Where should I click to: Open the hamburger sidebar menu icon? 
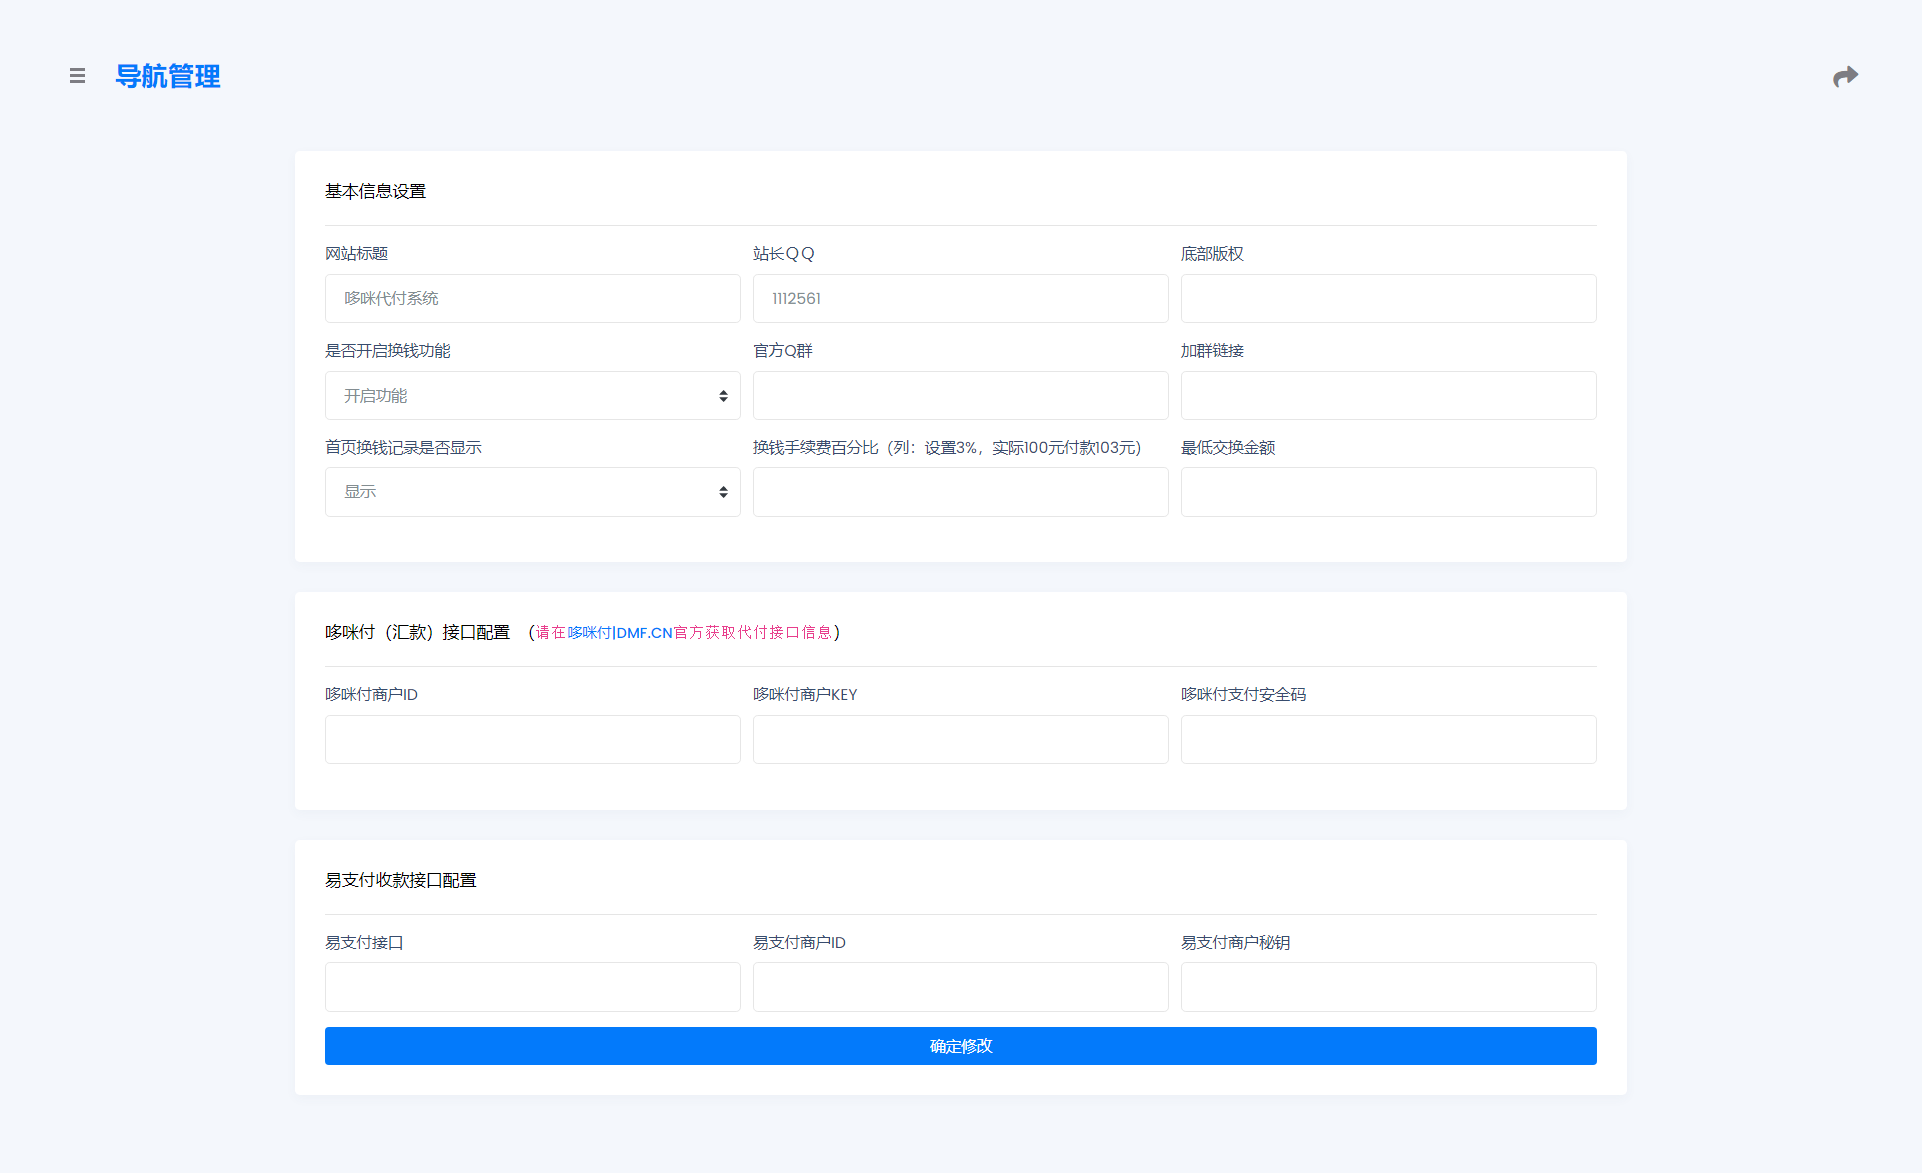[77, 76]
